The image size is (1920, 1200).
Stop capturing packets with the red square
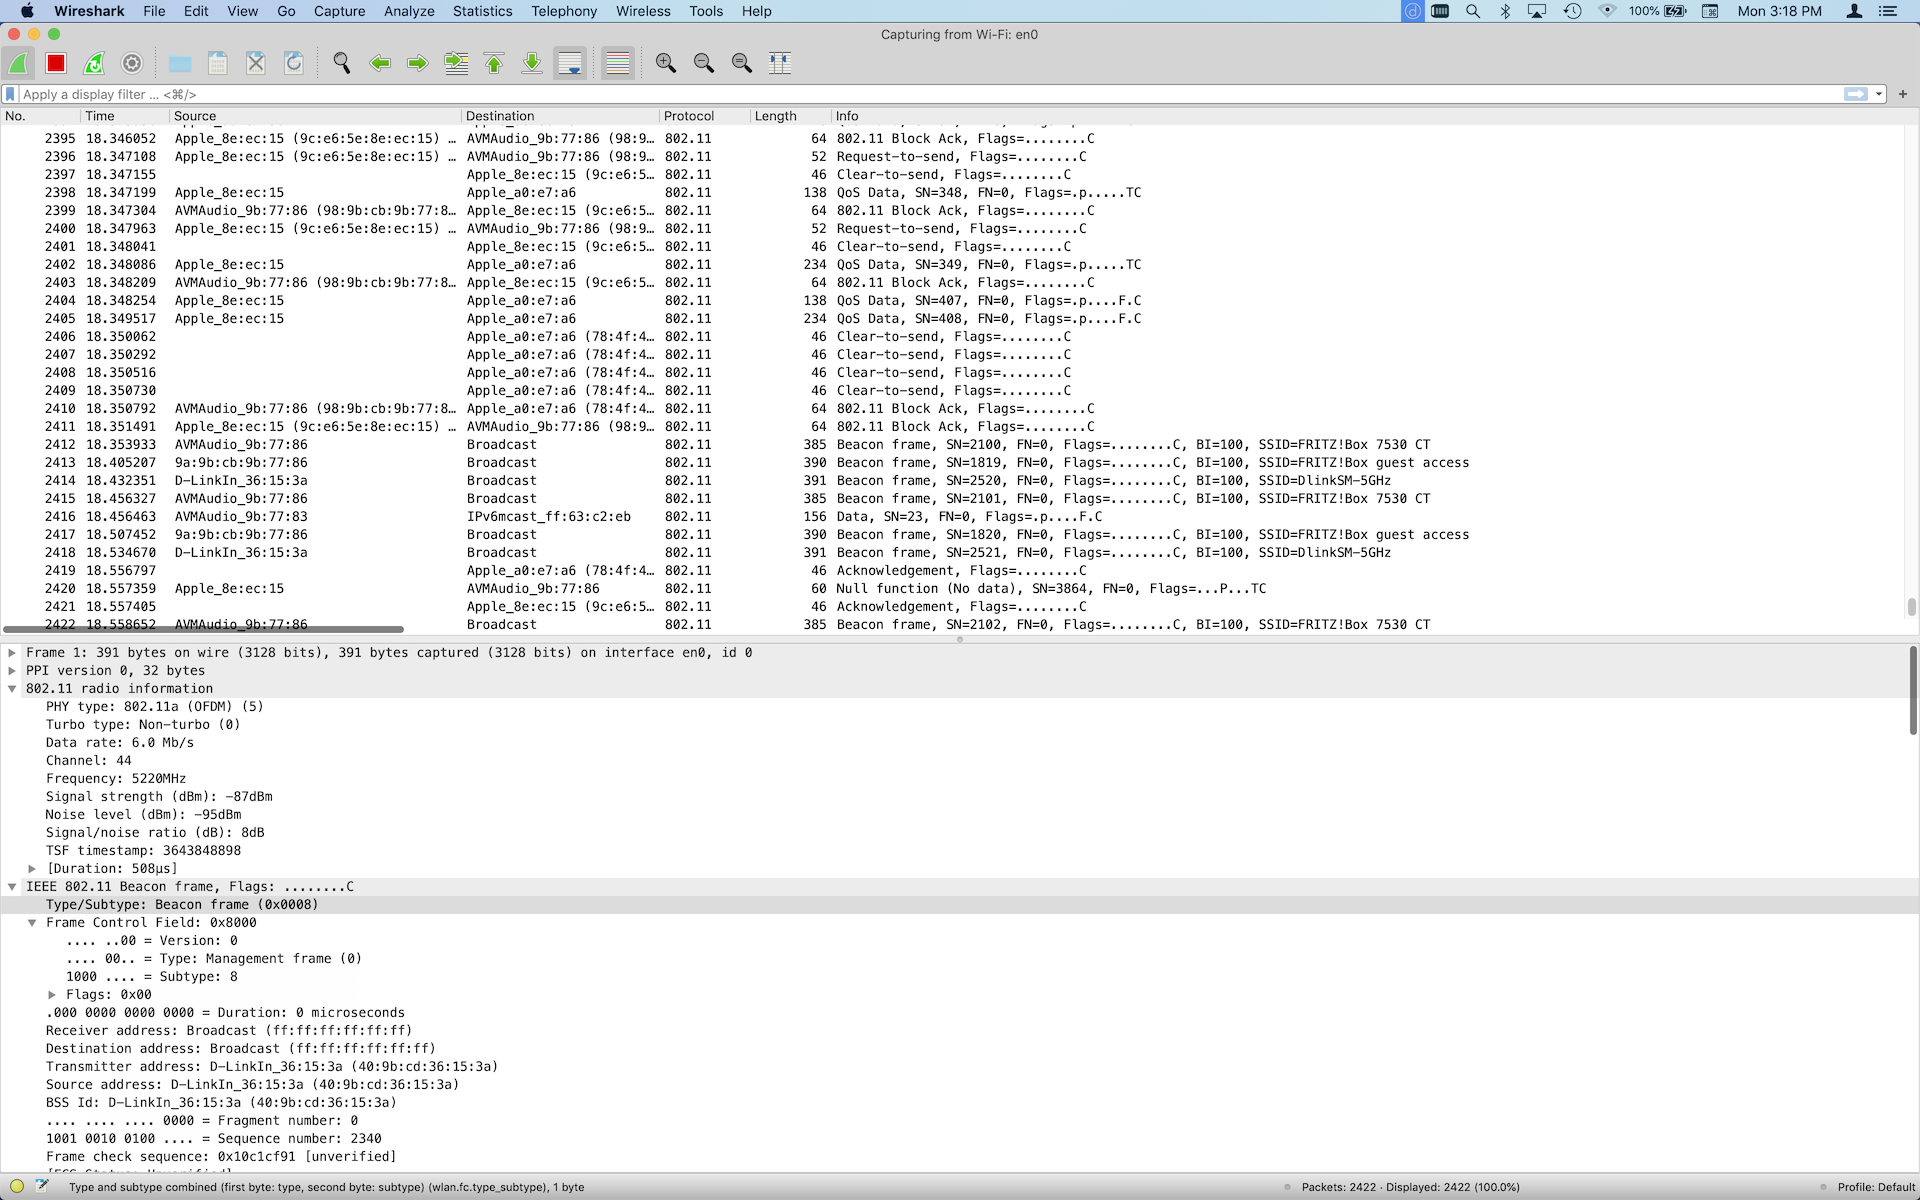pos(56,63)
